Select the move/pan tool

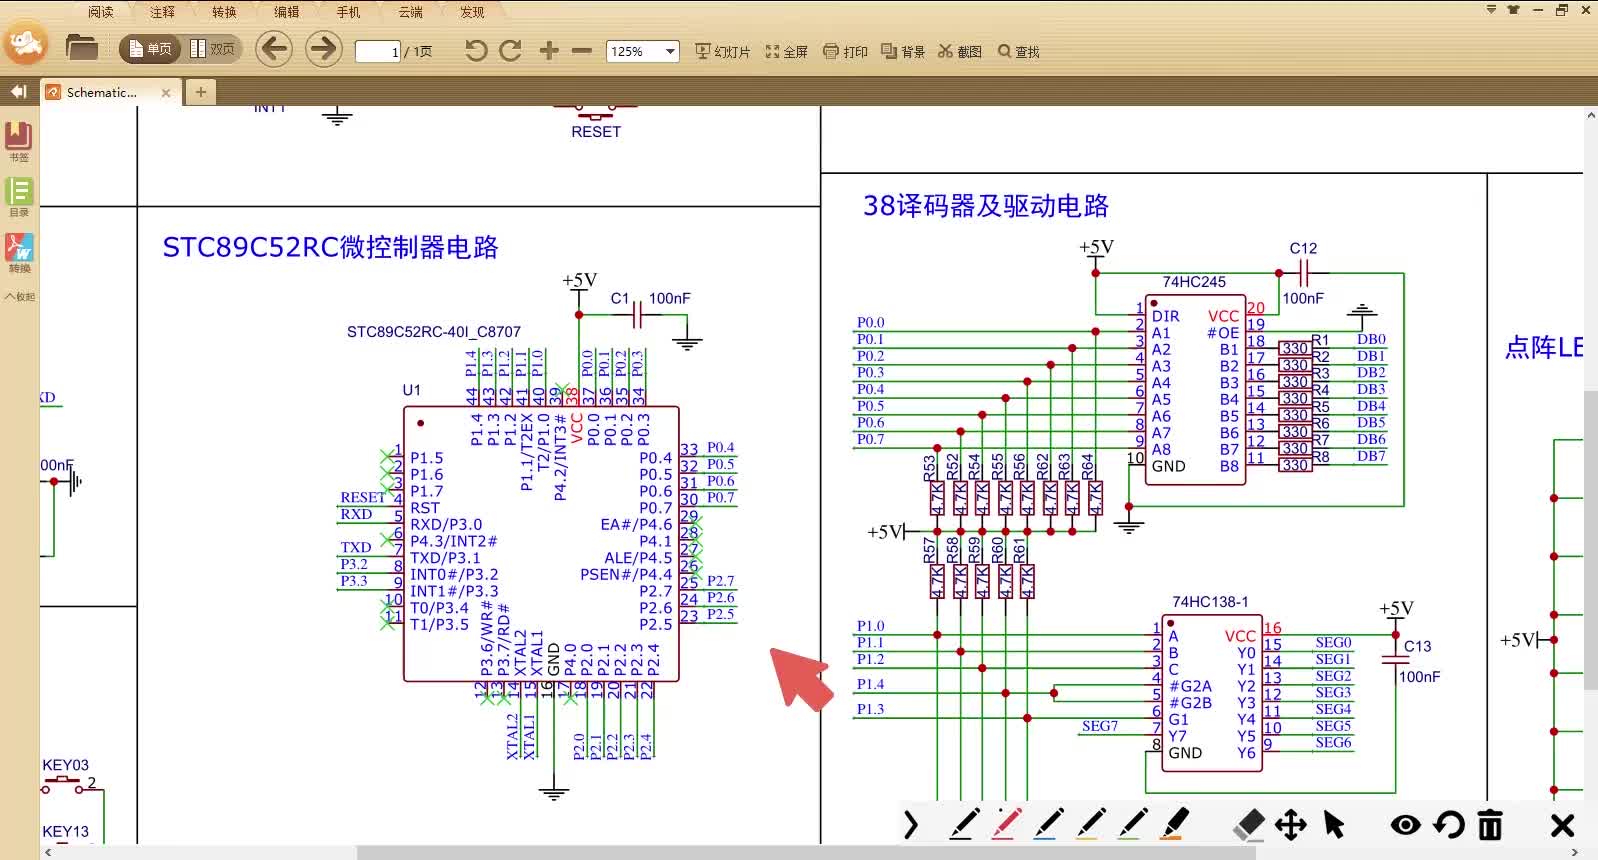(x=1291, y=826)
